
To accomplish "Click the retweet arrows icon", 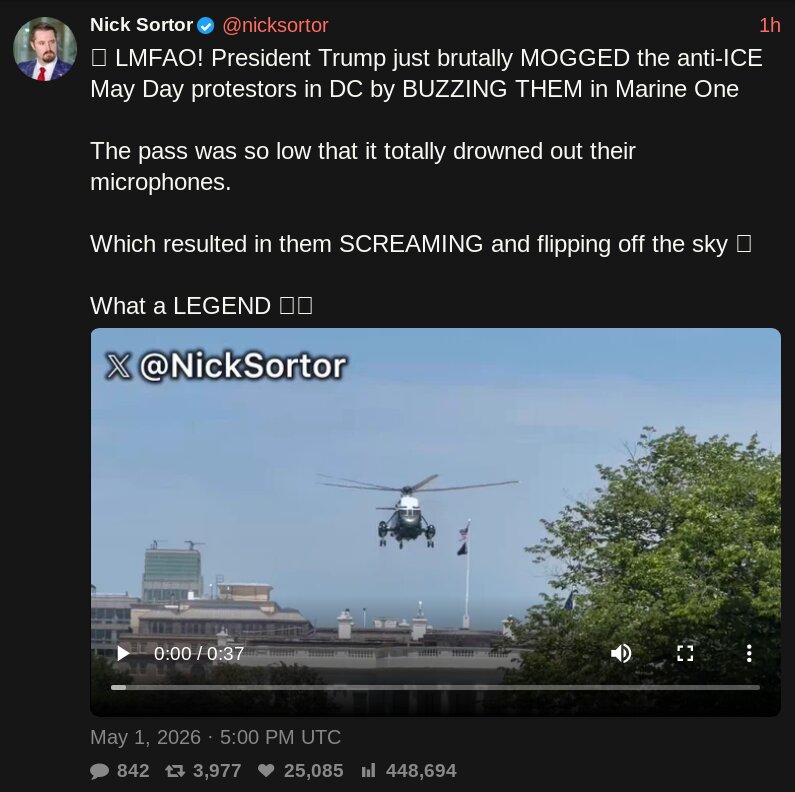I will 175,771.
